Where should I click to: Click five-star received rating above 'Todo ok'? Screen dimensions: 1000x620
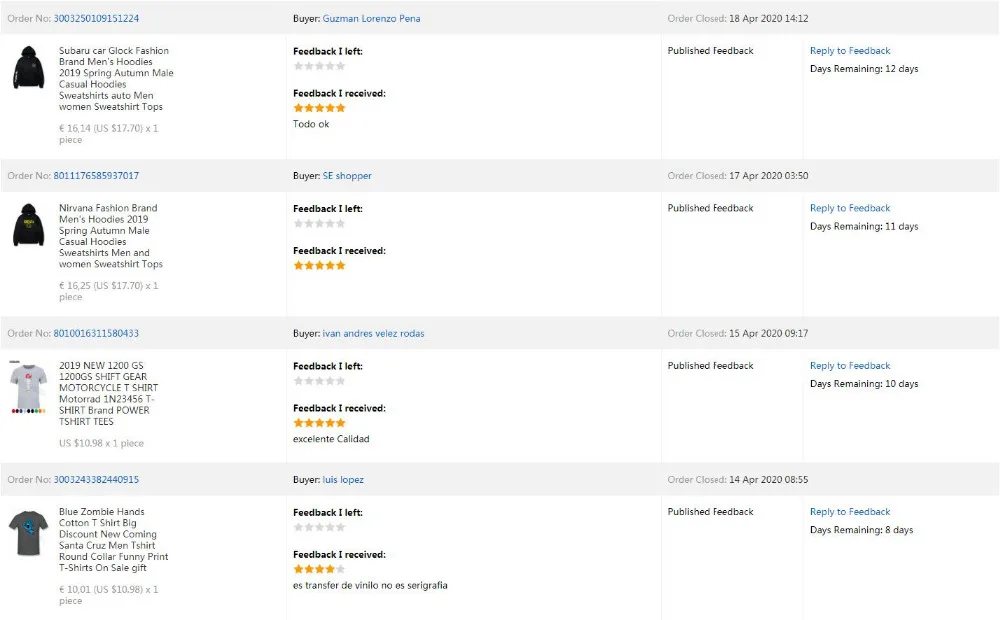coord(319,108)
